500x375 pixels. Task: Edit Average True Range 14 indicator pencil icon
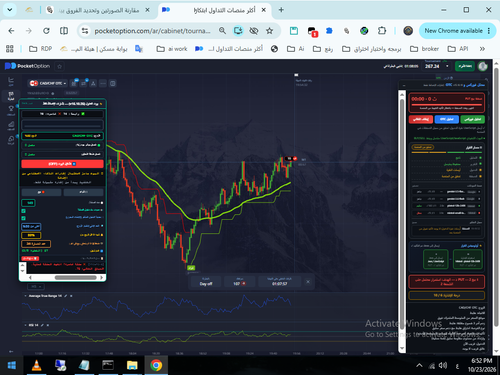point(66,296)
